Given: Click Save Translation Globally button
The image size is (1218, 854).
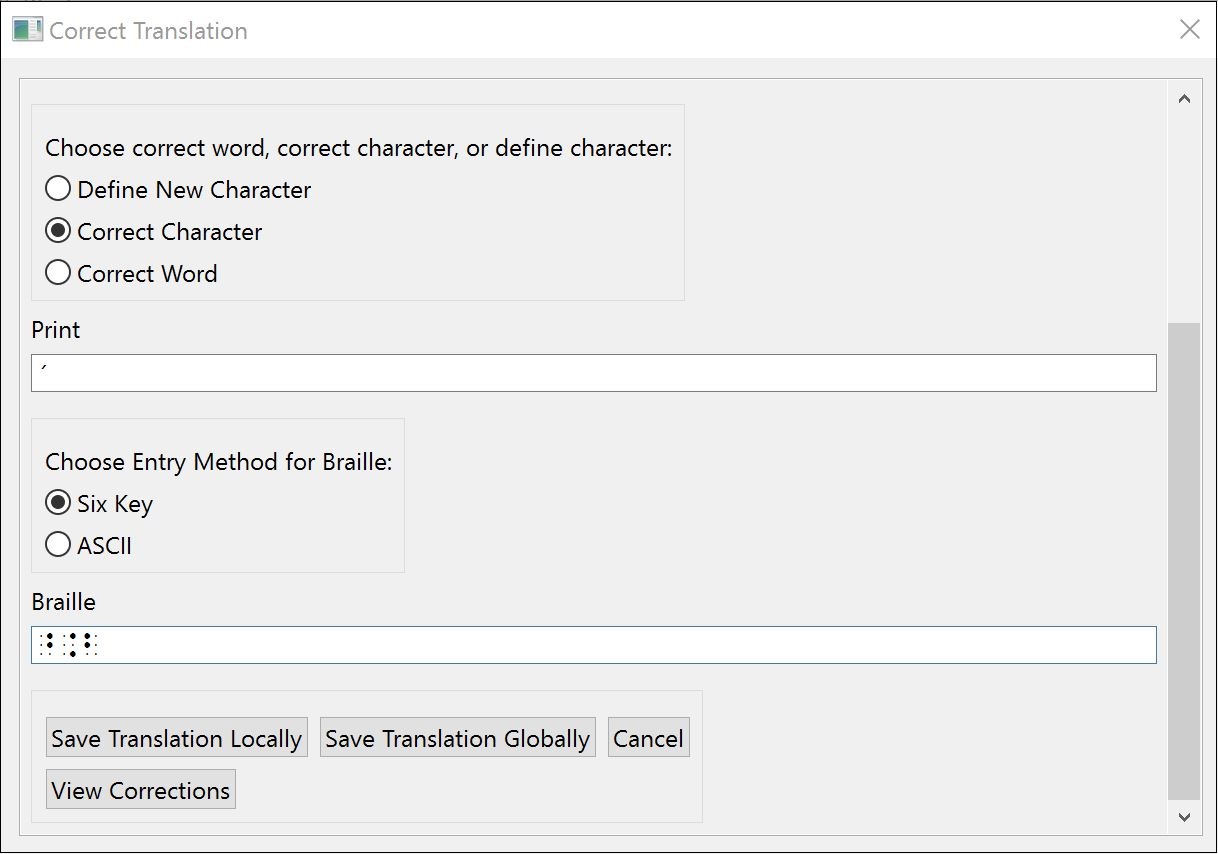Looking at the screenshot, I should [458, 738].
